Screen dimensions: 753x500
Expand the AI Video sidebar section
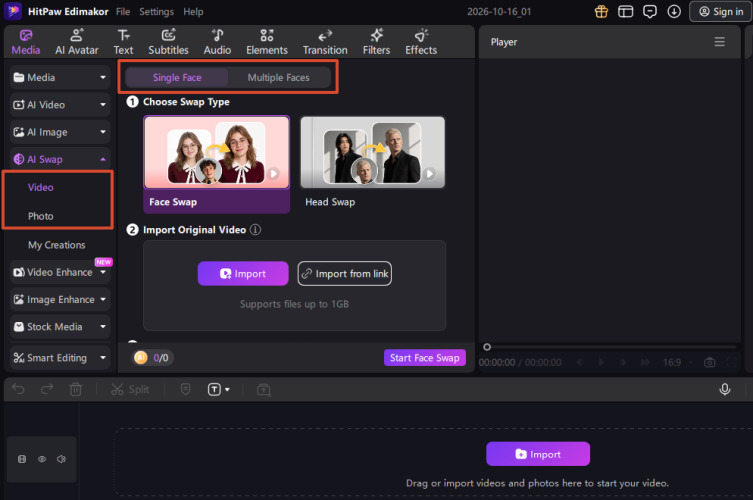pyautogui.click(x=60, y=105)
